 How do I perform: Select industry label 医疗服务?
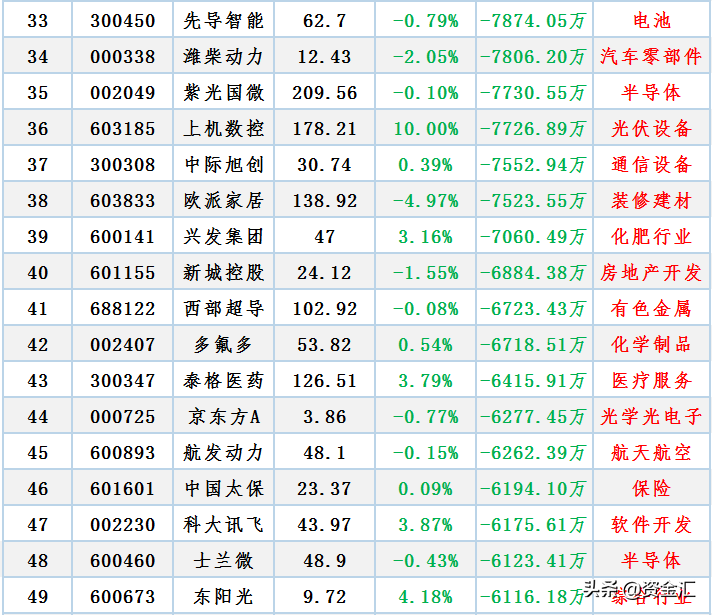[x=652, y=381]
